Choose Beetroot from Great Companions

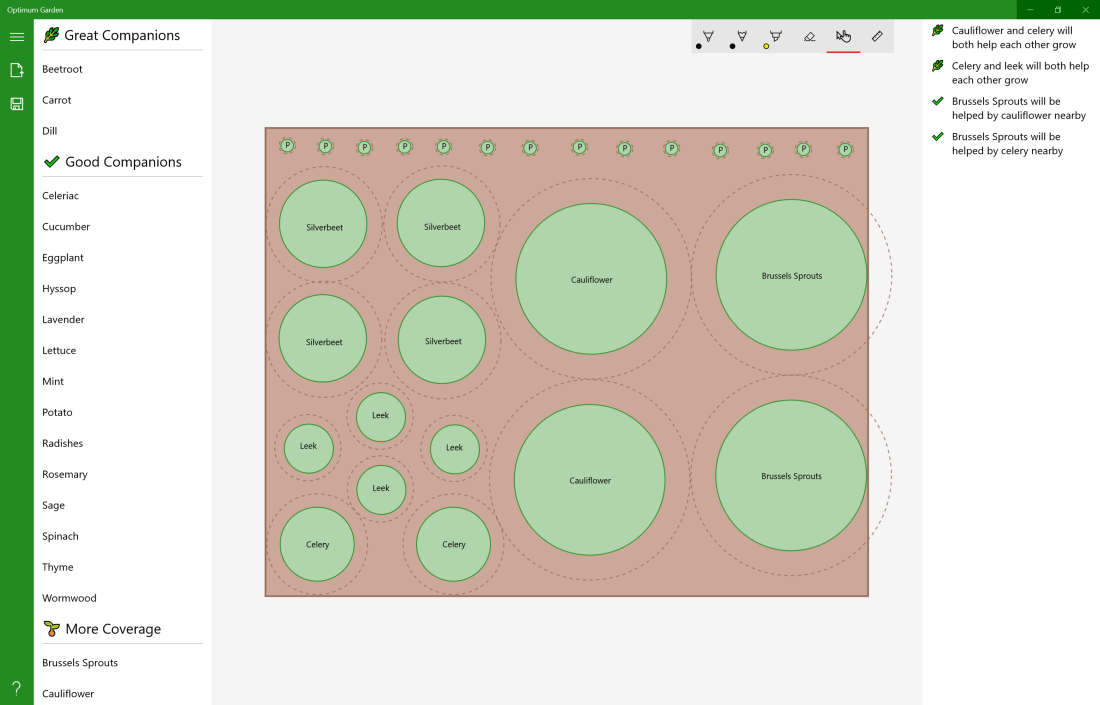pos(62,69)
